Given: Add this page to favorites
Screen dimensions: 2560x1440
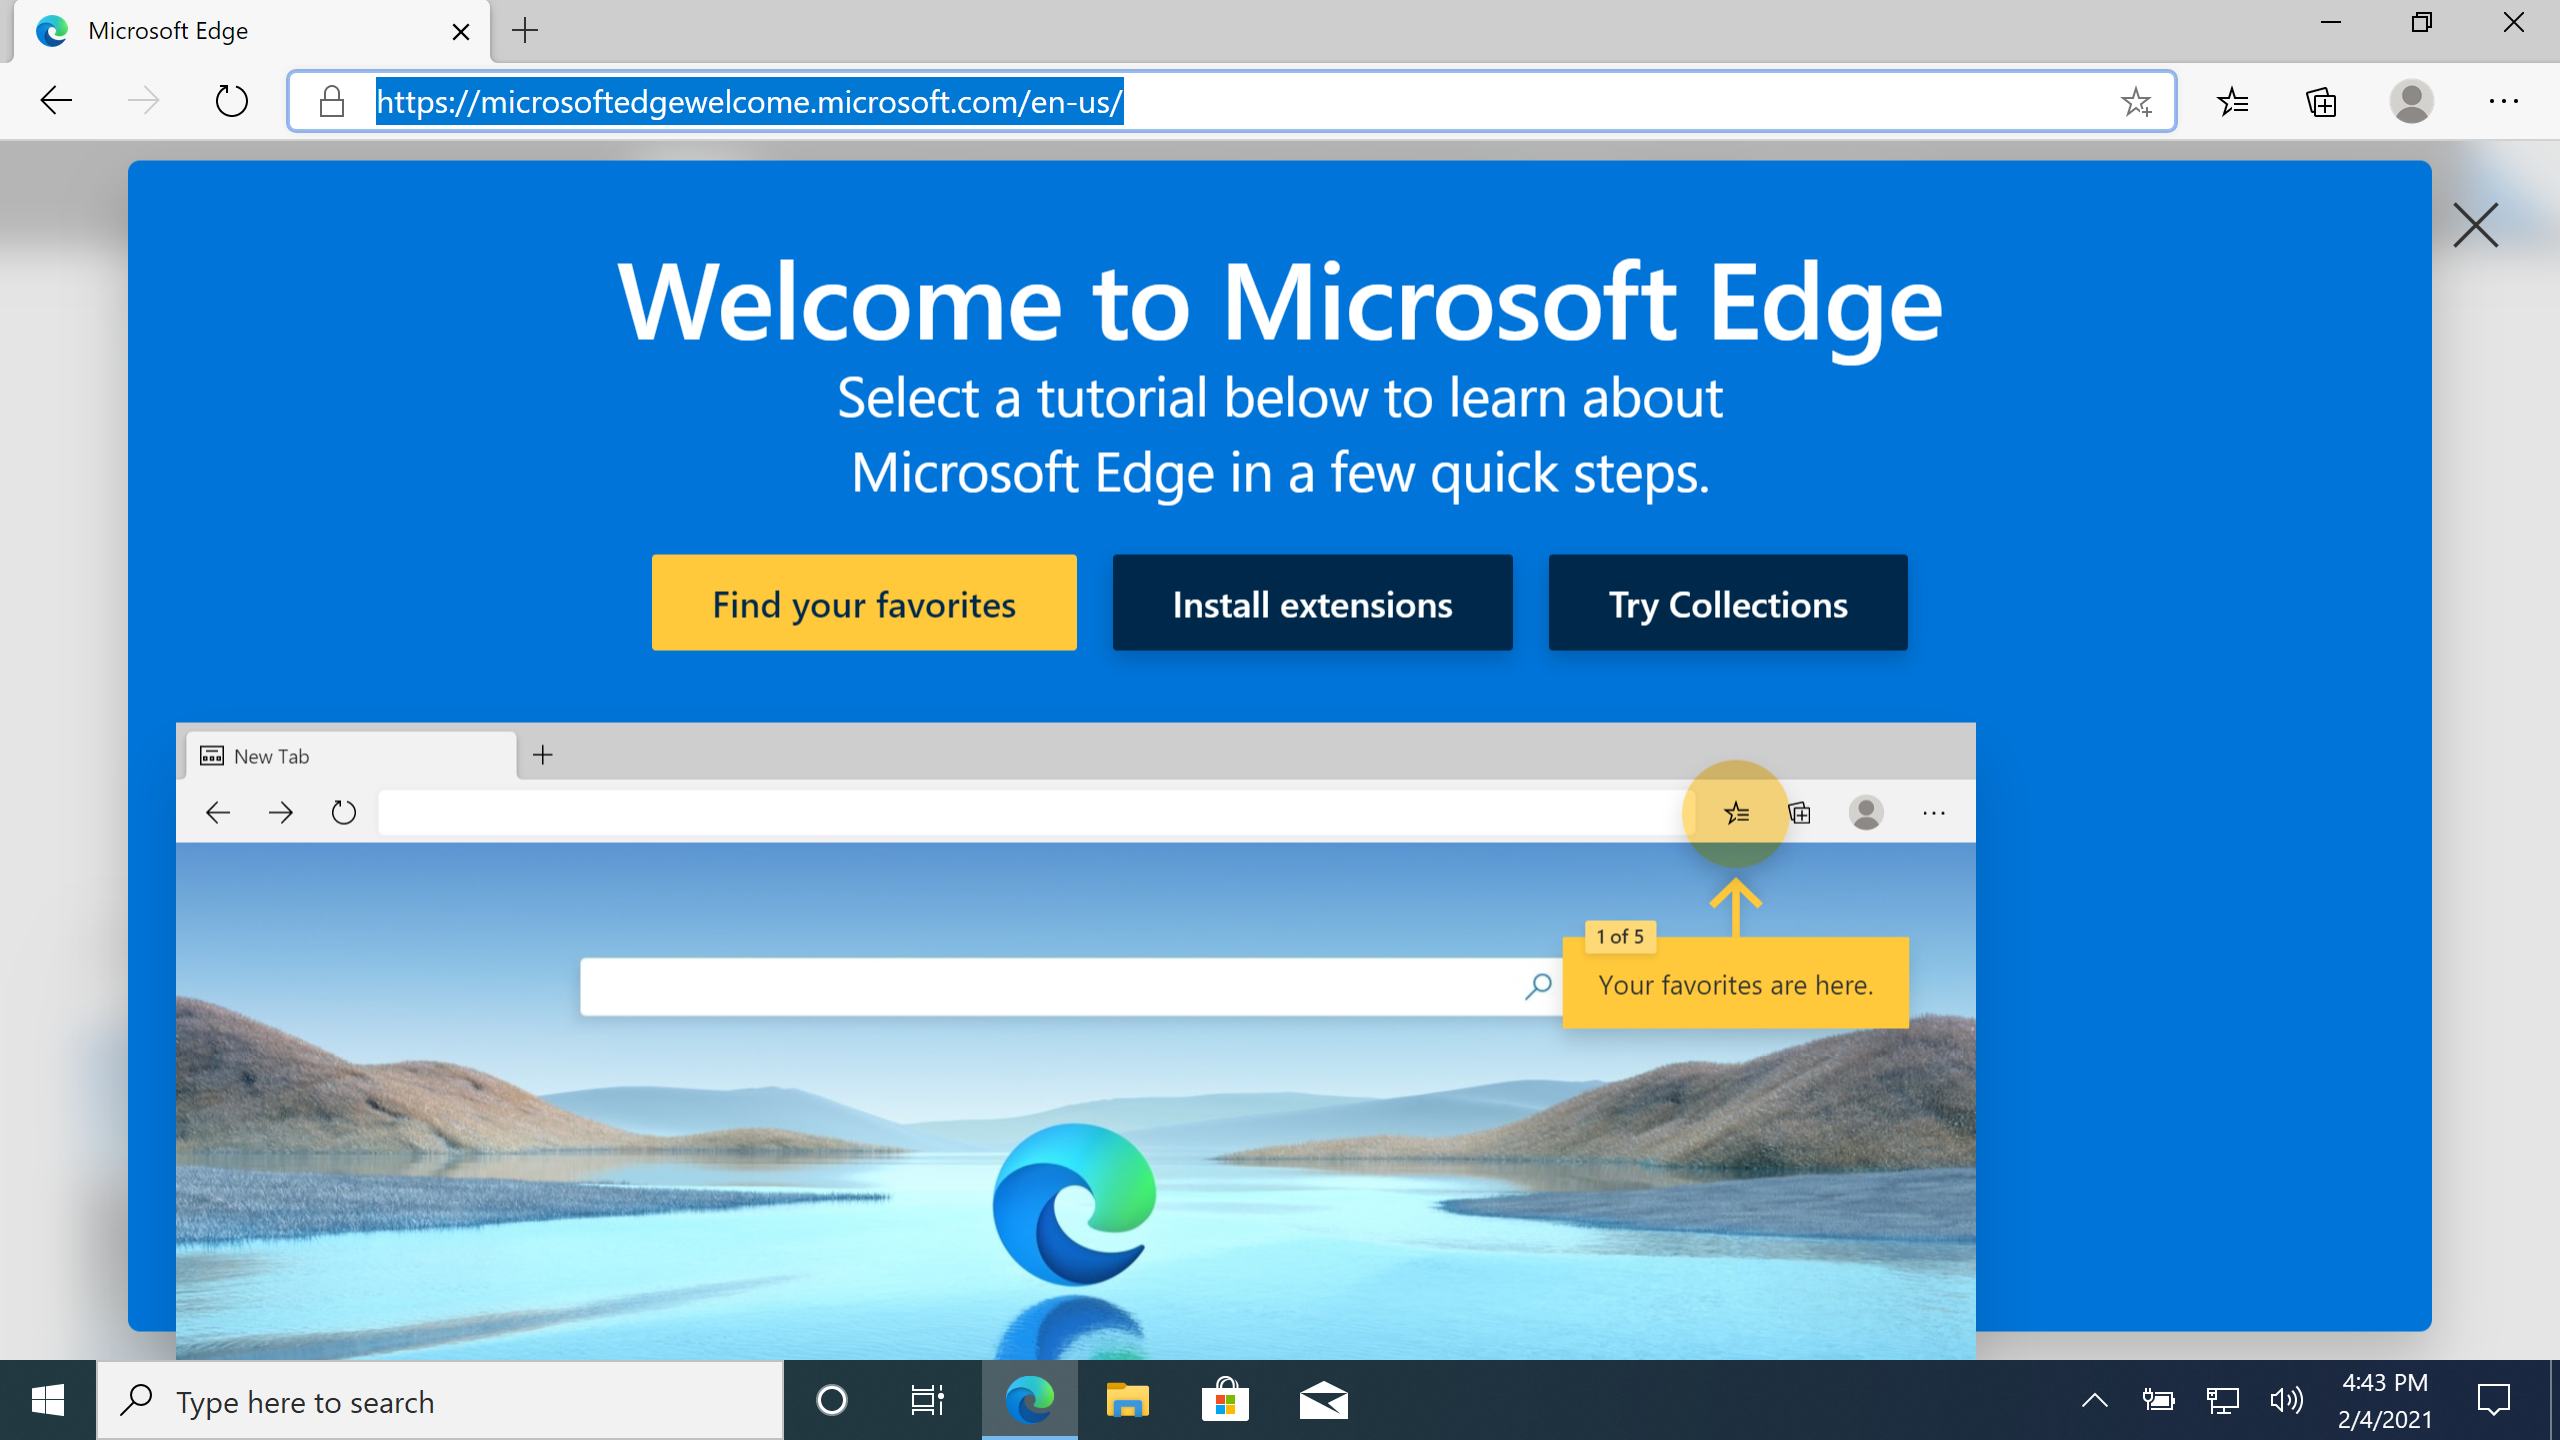Looking at the screenshot, I should pyautogui.click(x=2138, y=101).
